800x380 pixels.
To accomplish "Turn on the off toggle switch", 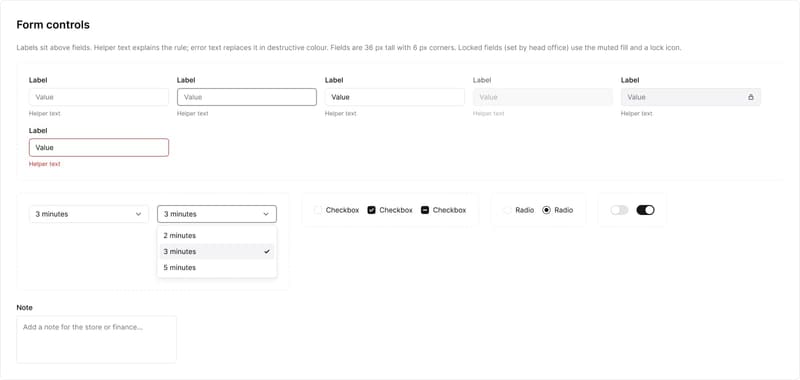I will point(619,210).
